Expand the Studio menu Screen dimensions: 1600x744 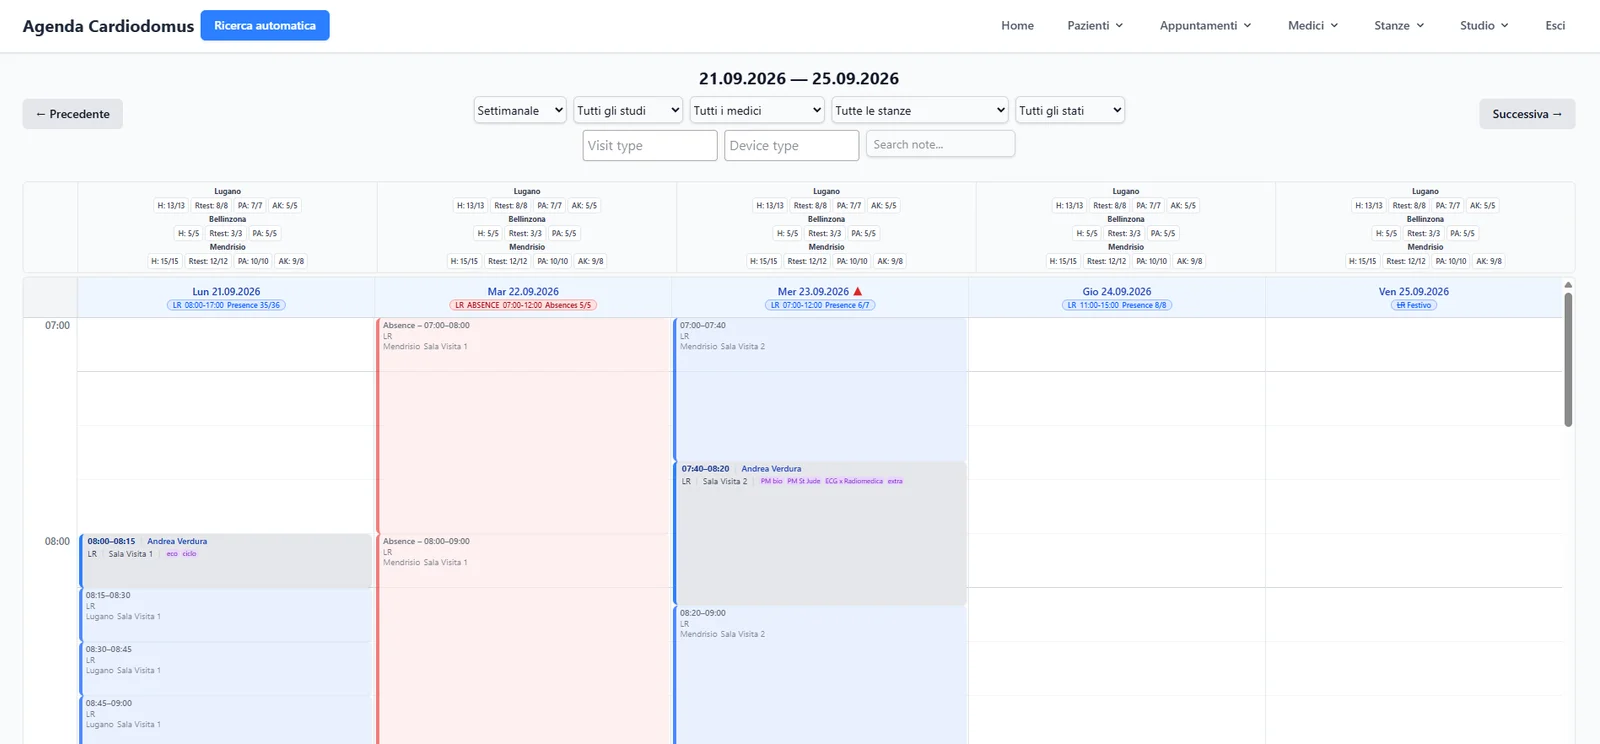pyautogui.click(x=1484, y=26)
